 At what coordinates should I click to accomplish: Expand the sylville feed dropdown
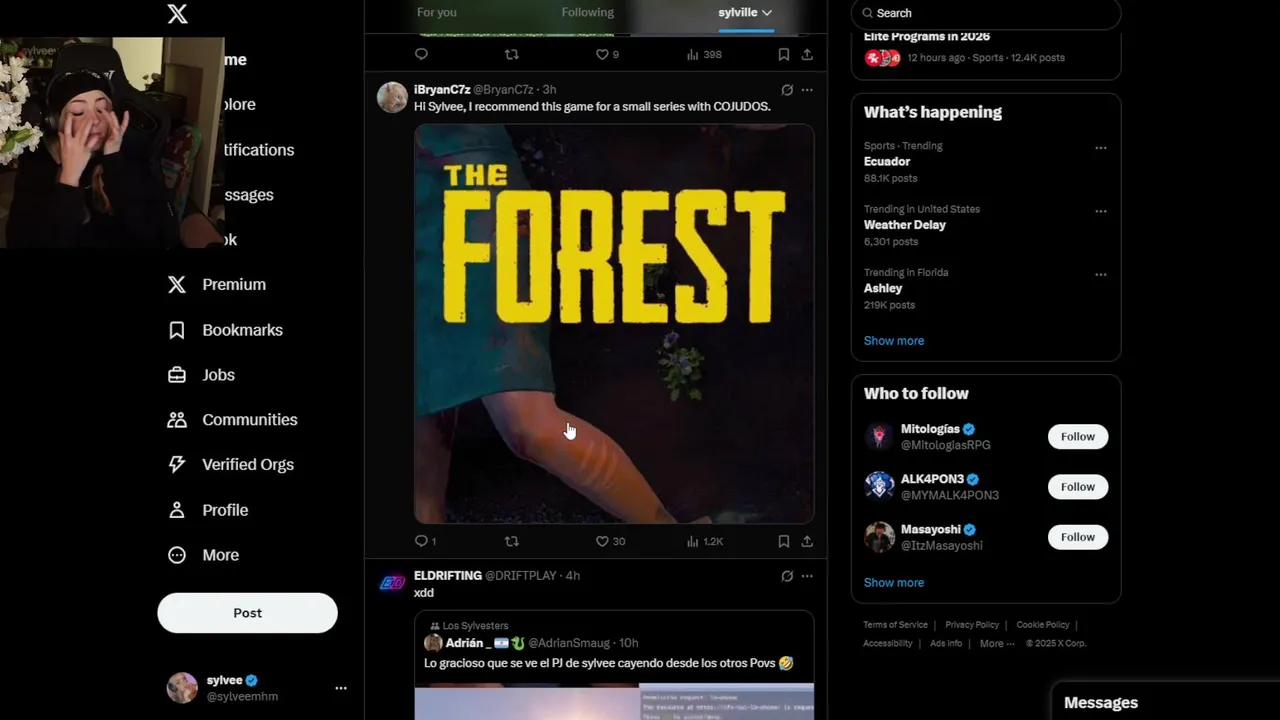745,12
